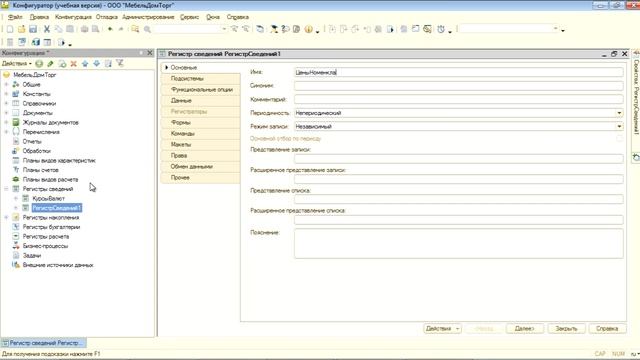Click the filter icon in Configuration panel toolbar
This screenshot has height=360, width=640.
(120, 63)
